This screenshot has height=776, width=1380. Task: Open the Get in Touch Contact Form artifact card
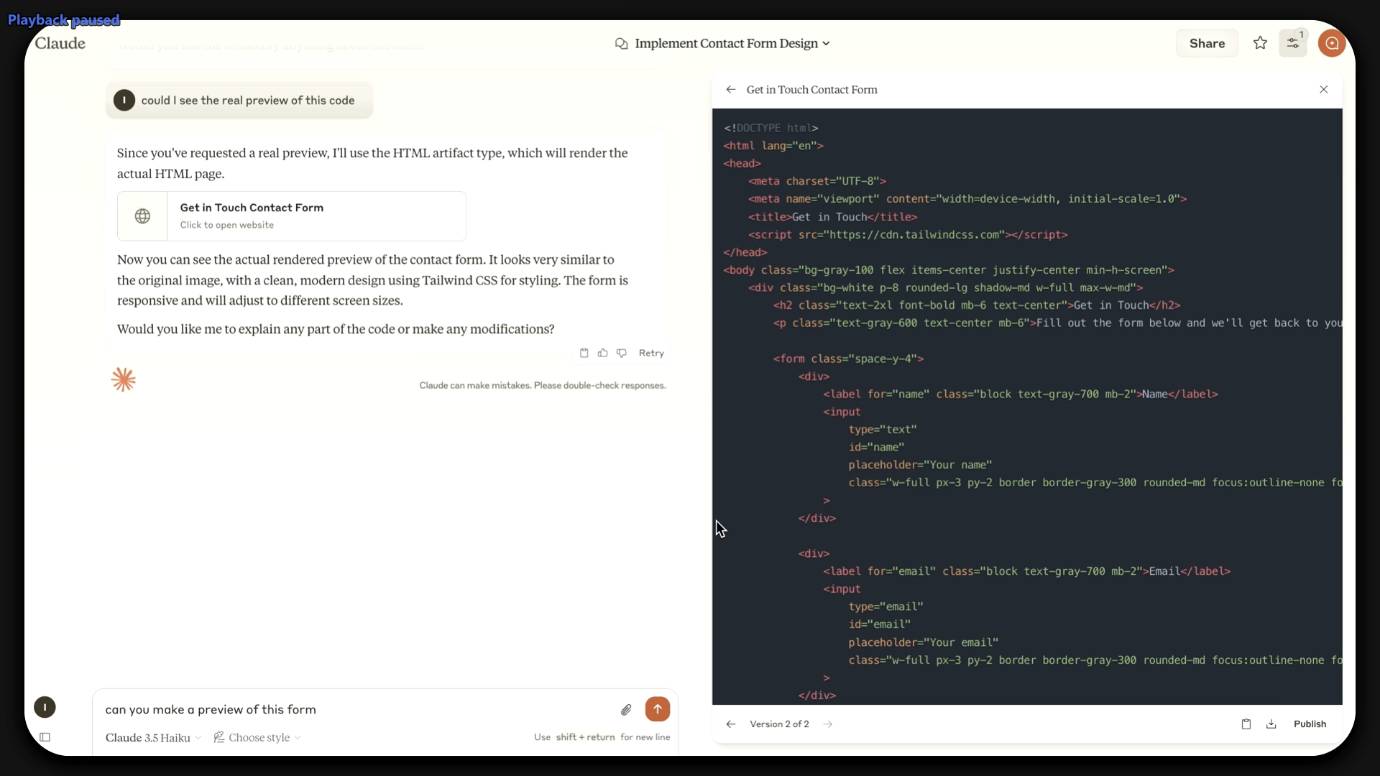292,216
